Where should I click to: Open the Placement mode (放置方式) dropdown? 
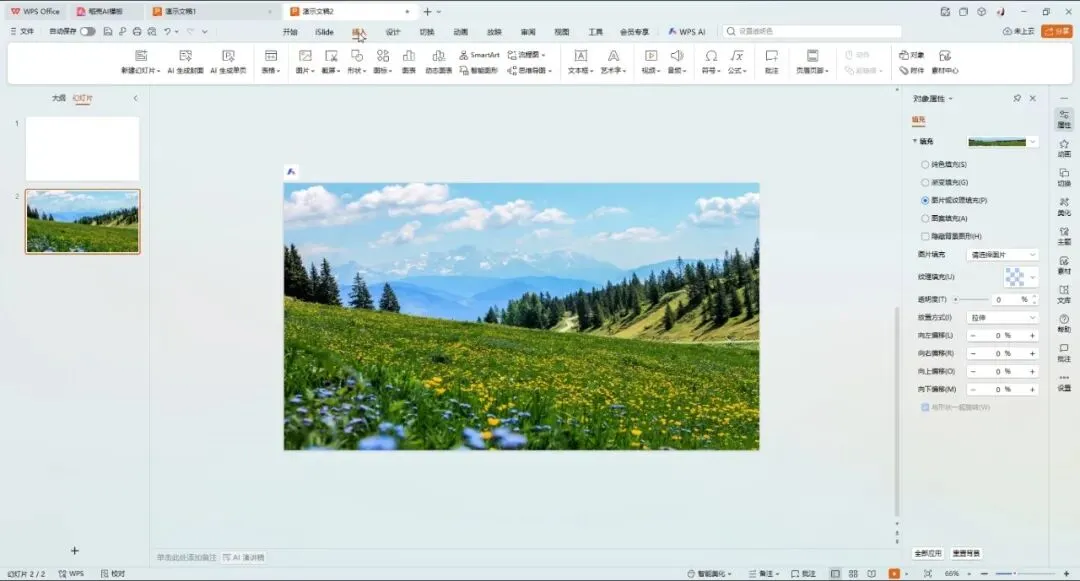[1002, 317]
